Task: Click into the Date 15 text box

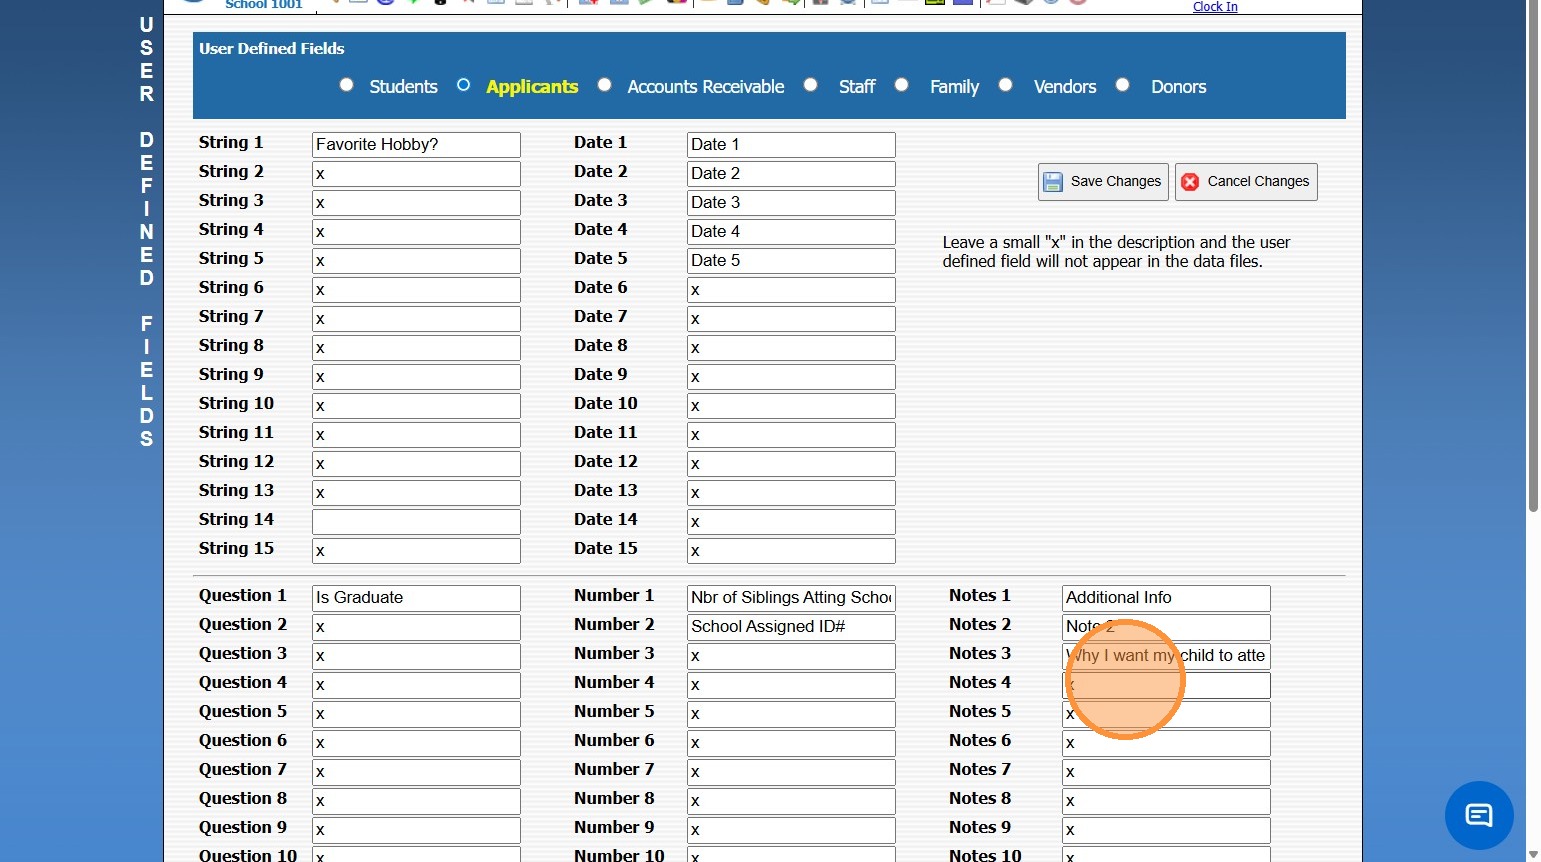Action: click(x=791, y=551)
